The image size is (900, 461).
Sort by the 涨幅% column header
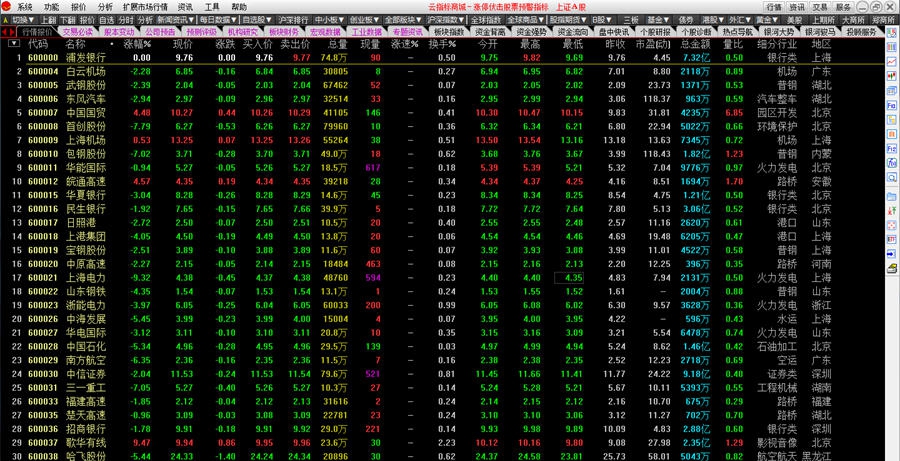(x=137, y=44)
